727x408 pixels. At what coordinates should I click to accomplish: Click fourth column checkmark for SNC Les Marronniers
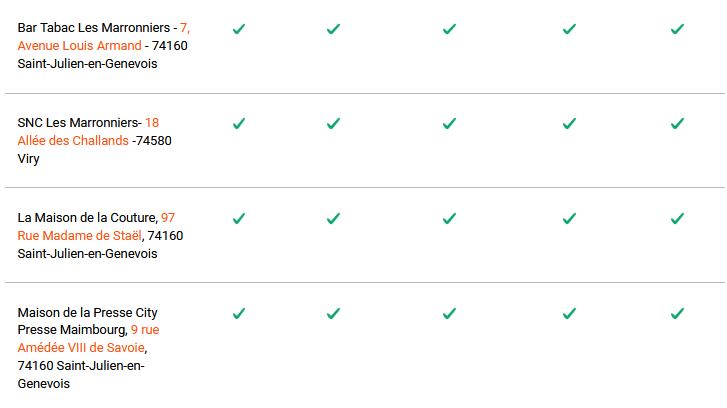(x=569, y=123)
